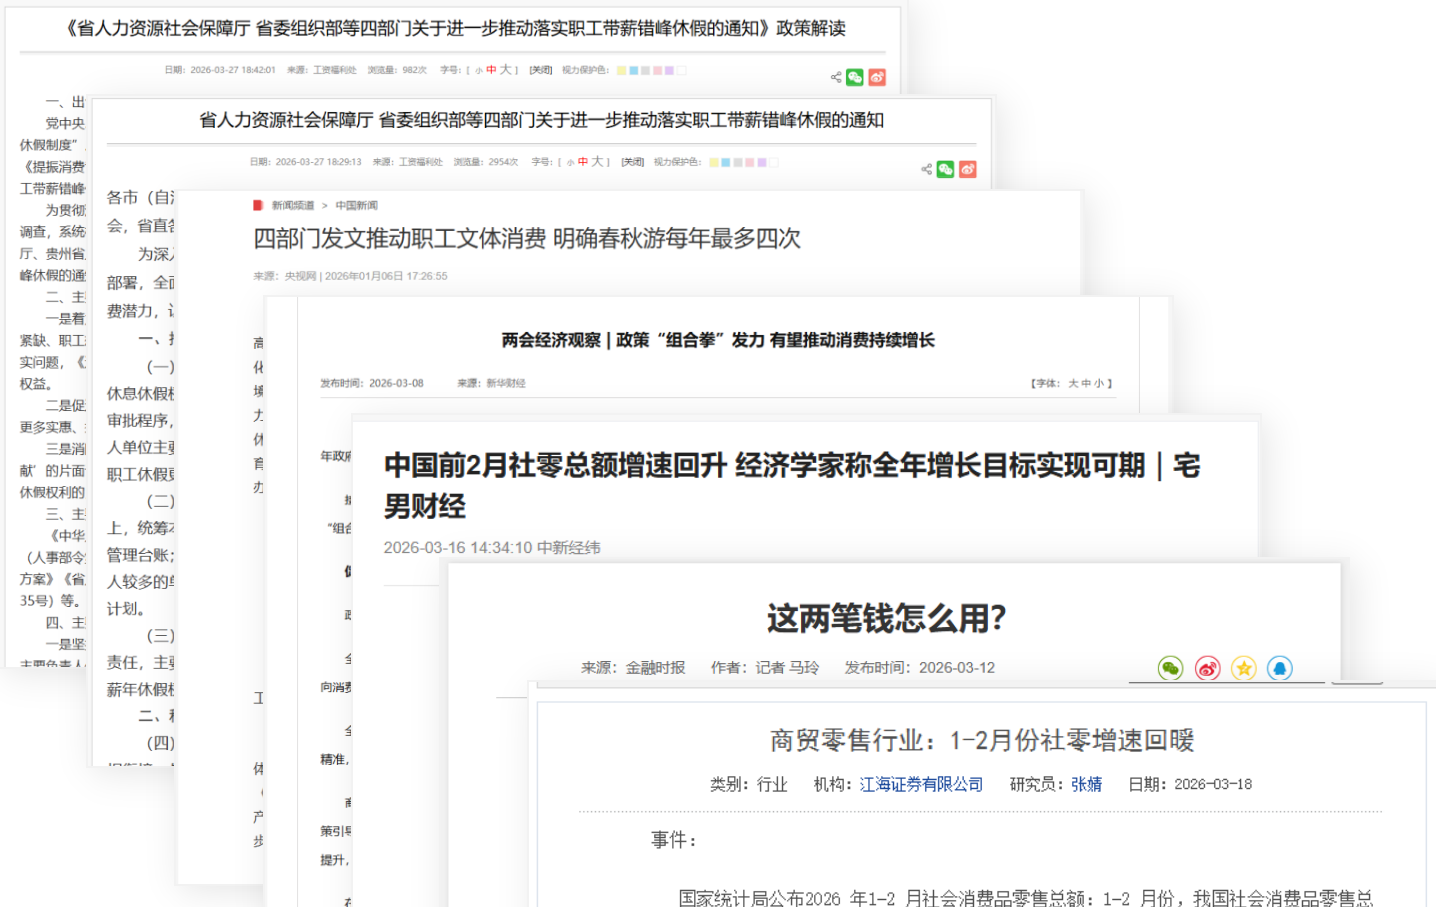
Task: Choose 大 font size on 两会经济观察 article
Action: (1073, 383)
